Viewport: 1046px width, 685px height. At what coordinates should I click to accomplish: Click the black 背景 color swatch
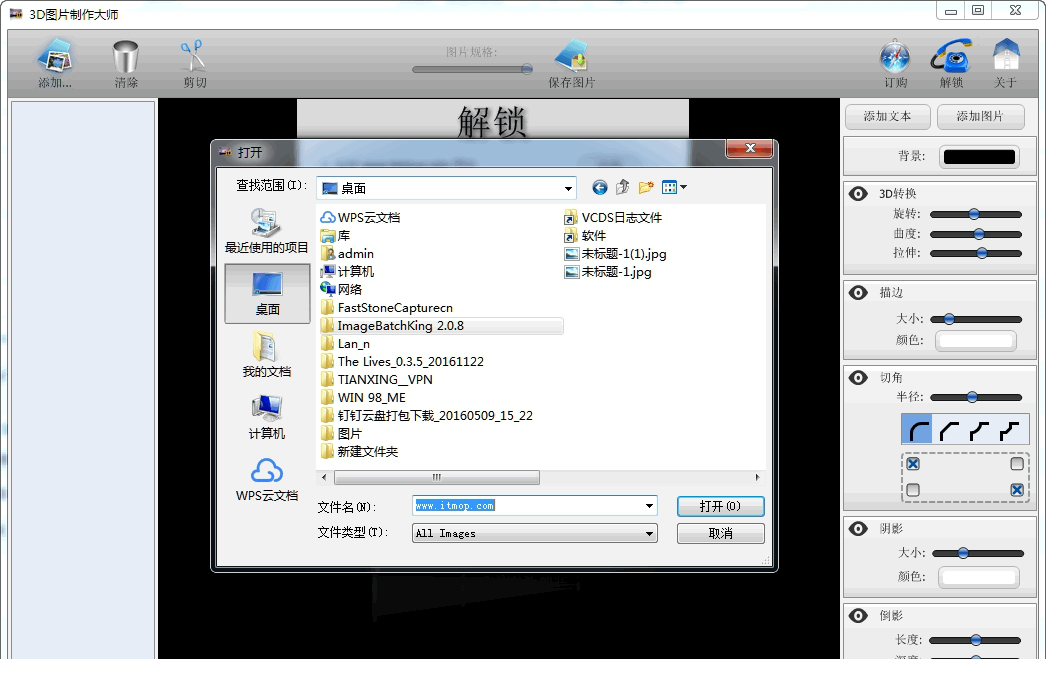pyautogui.click(x=979, y=156)
